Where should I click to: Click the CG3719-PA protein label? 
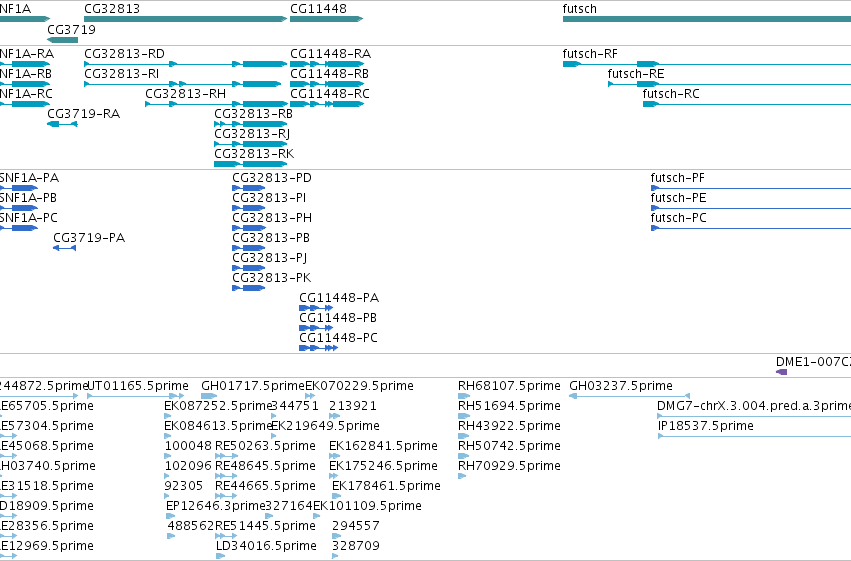coord(89,238)
